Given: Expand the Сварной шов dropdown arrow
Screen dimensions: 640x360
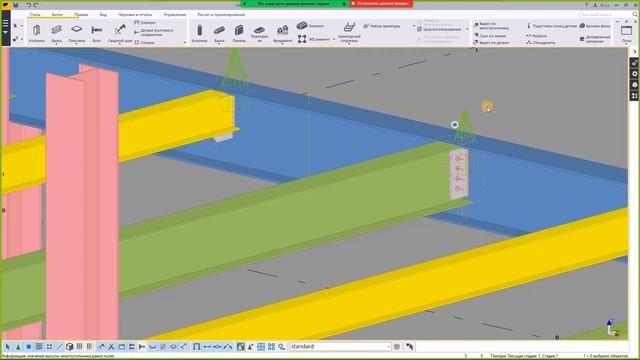Looking at the screenshot, I should click(120, 43).
